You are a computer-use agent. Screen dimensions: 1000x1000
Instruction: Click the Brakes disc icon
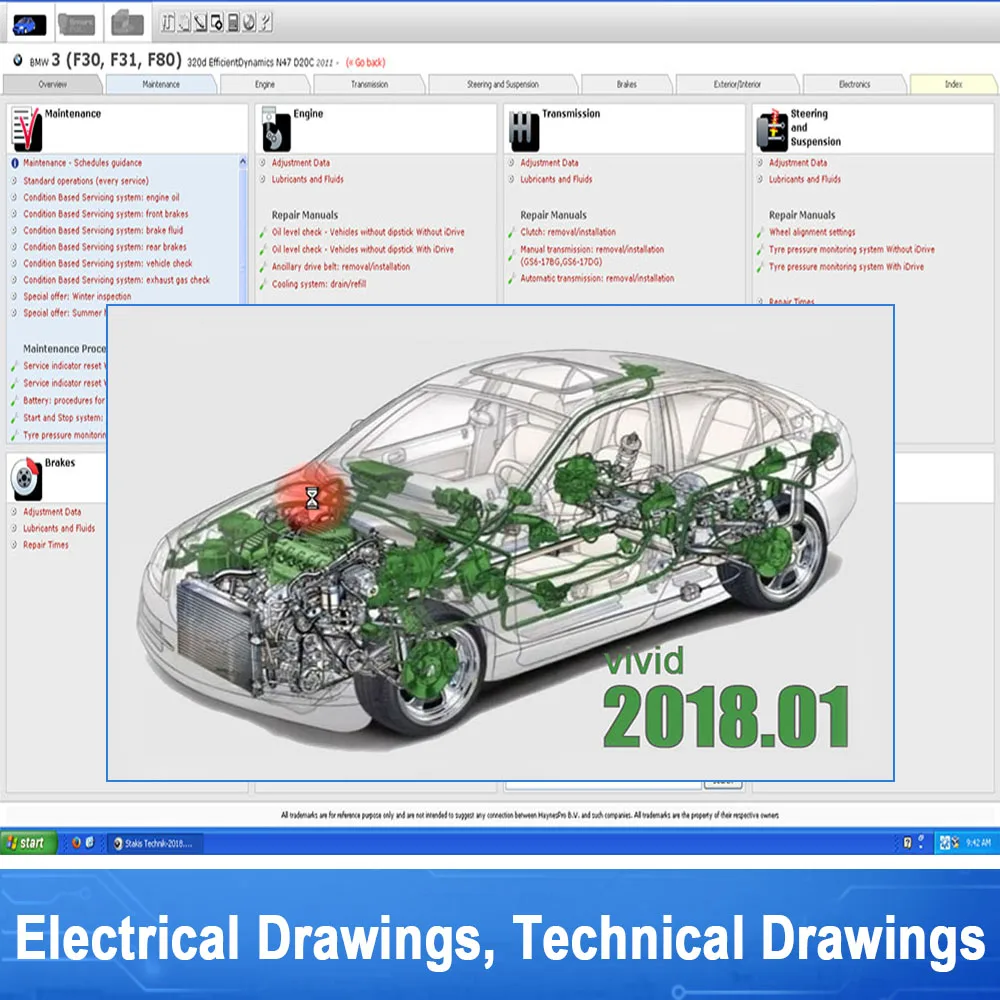26,479
